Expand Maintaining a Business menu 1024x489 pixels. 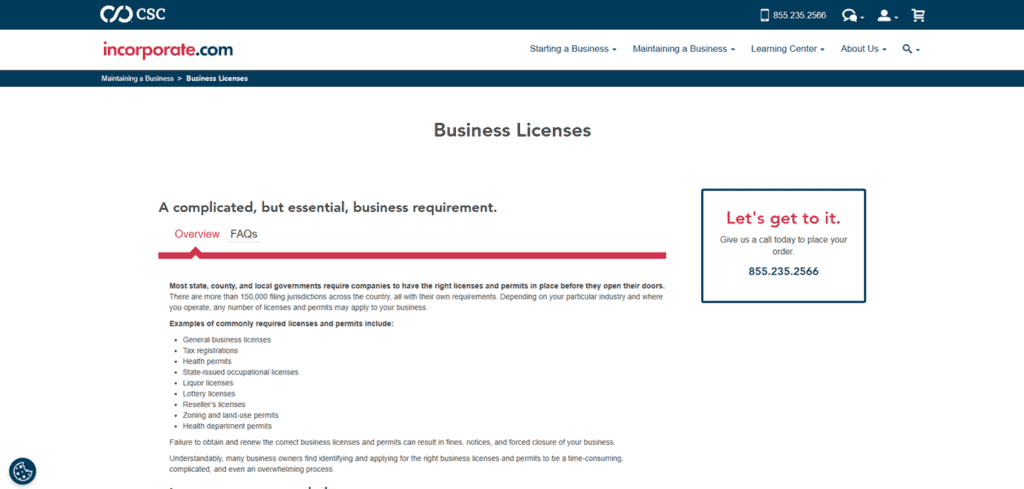[x=684, y=49]
